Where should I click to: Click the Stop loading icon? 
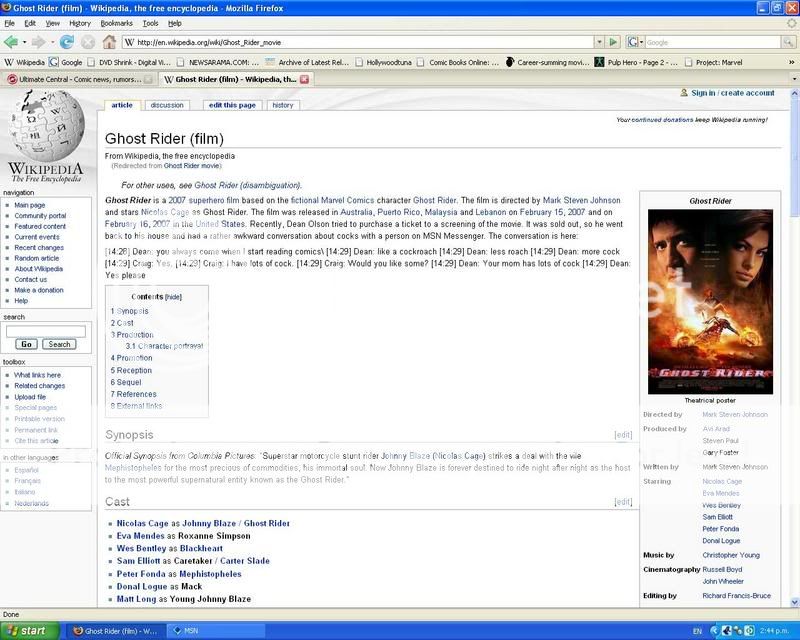point(88,42)
